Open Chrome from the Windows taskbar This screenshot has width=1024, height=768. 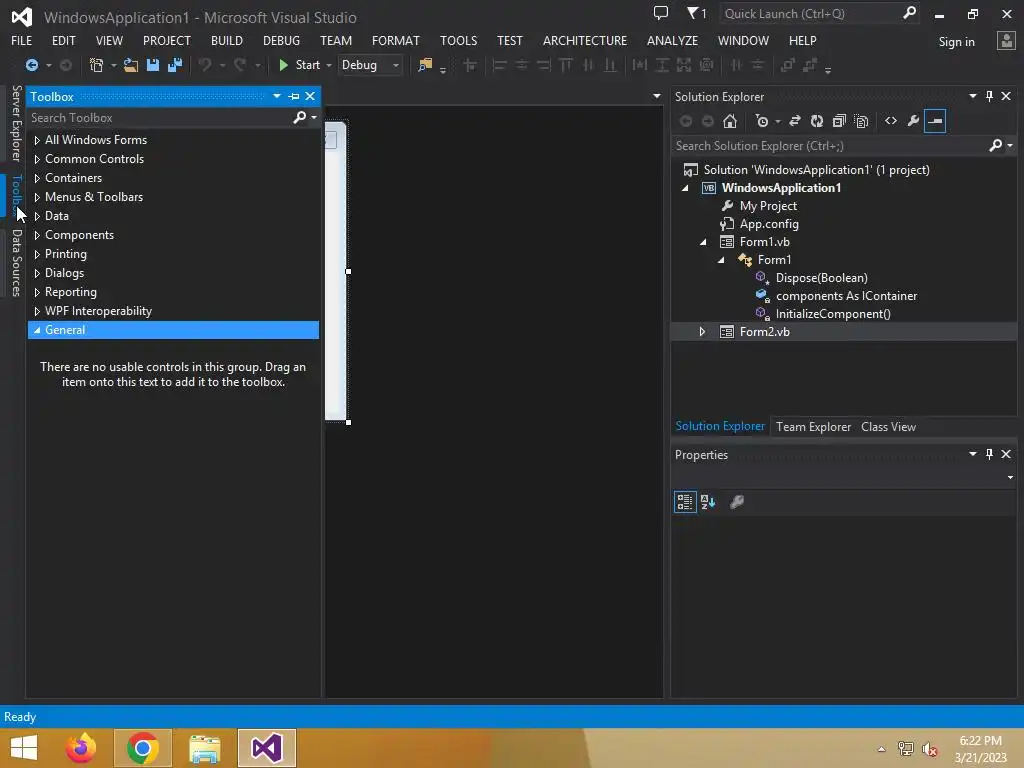click(x=142, y=748)
